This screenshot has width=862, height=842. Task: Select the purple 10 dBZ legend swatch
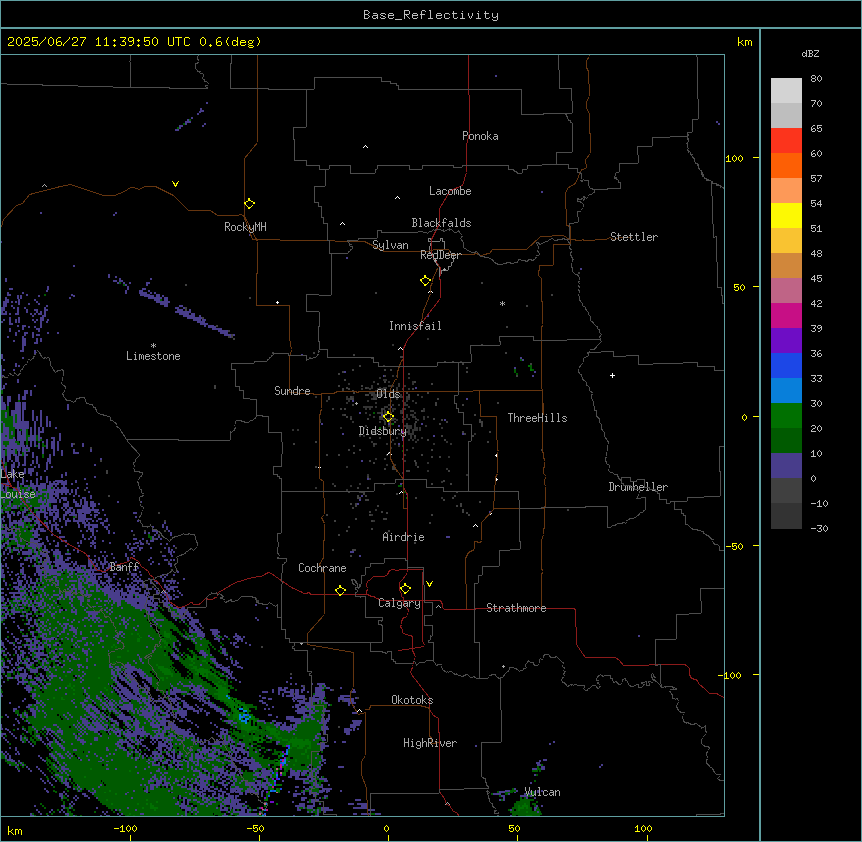click(786, 466)
